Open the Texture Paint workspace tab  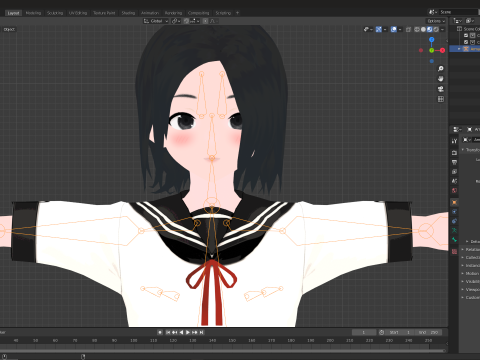(x=104, y=13)
